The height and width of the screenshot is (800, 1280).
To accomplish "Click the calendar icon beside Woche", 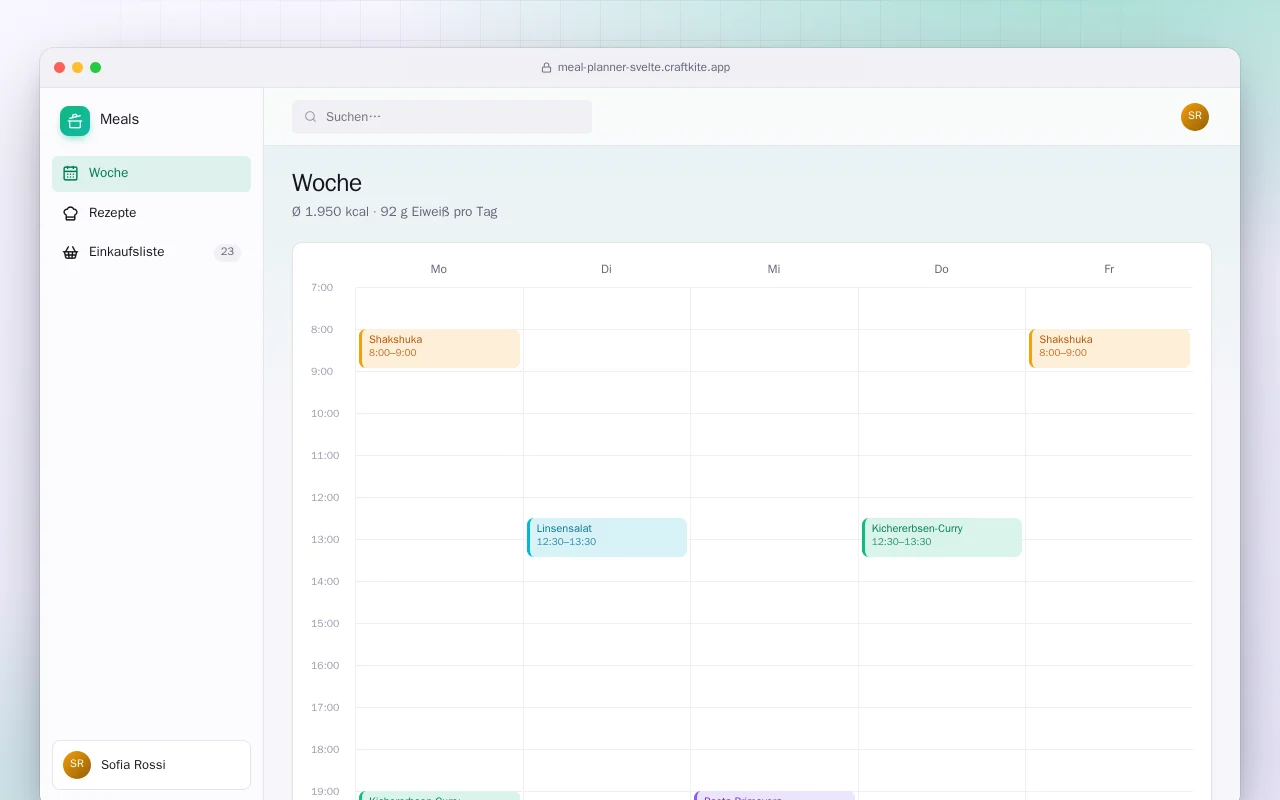I will pyautogui.click(x=70, y=173).
